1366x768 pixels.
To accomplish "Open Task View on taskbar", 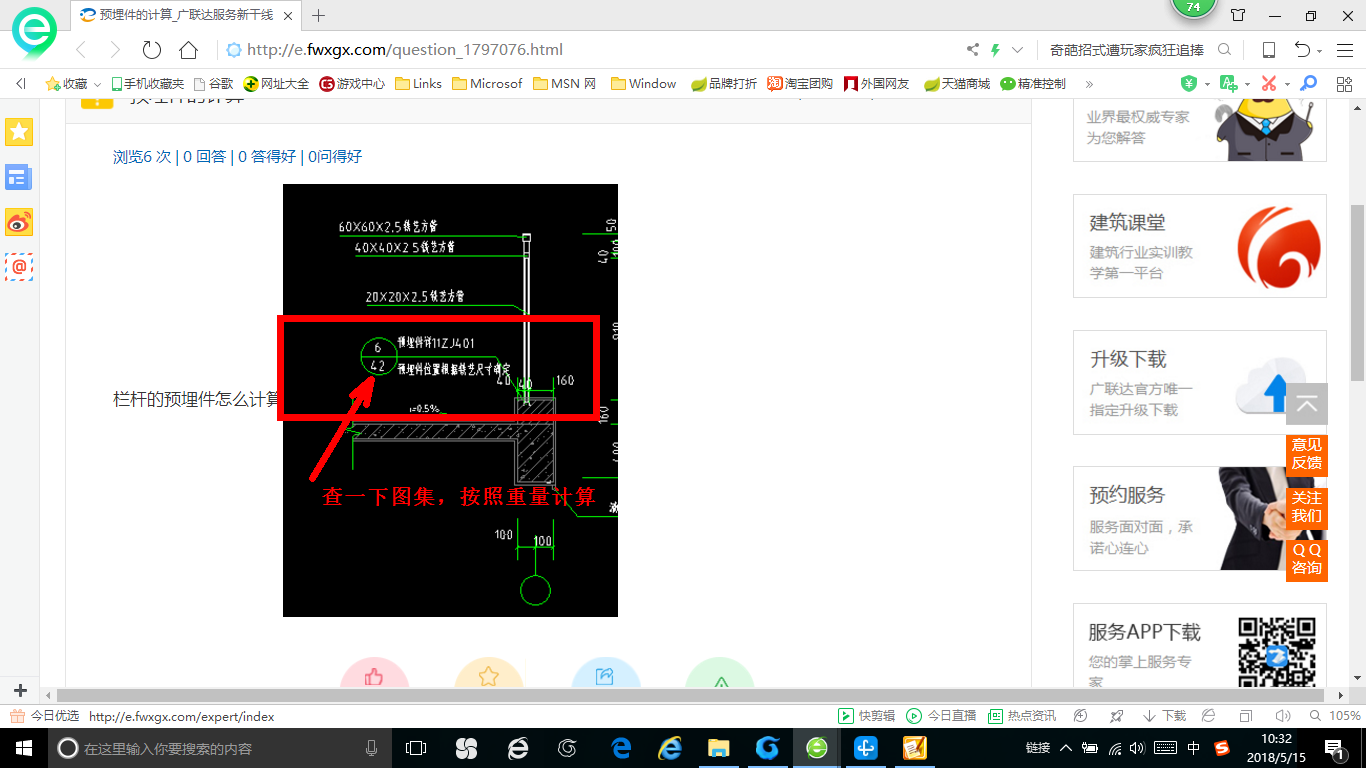I will click(x=416, y=748).
